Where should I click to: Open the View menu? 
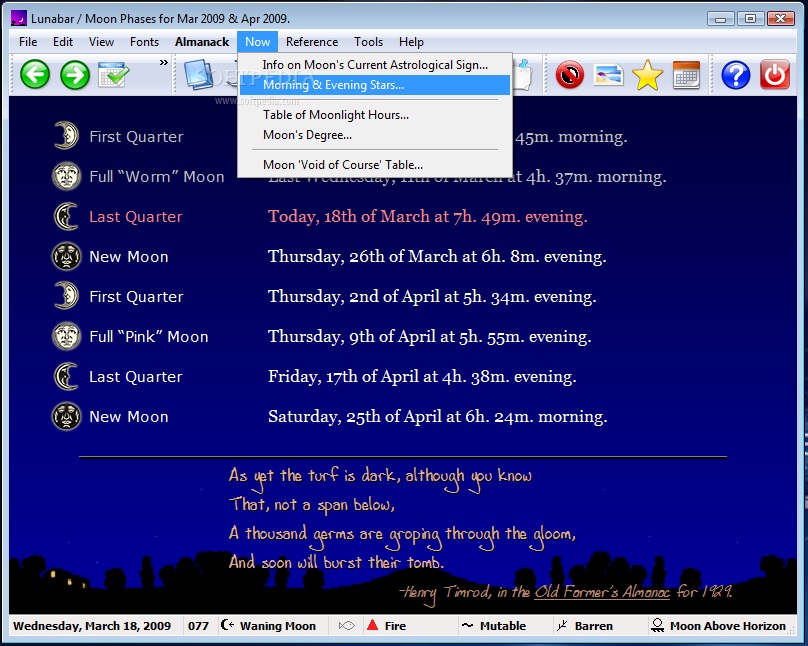point(101,42)
